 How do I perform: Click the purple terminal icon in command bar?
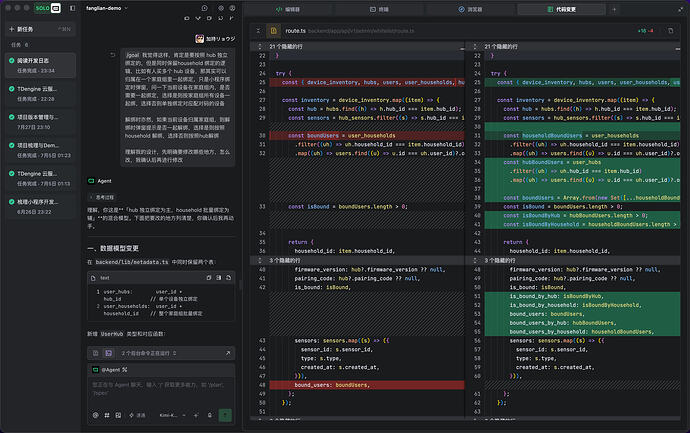pyautogui.click(x=109, y=353)
